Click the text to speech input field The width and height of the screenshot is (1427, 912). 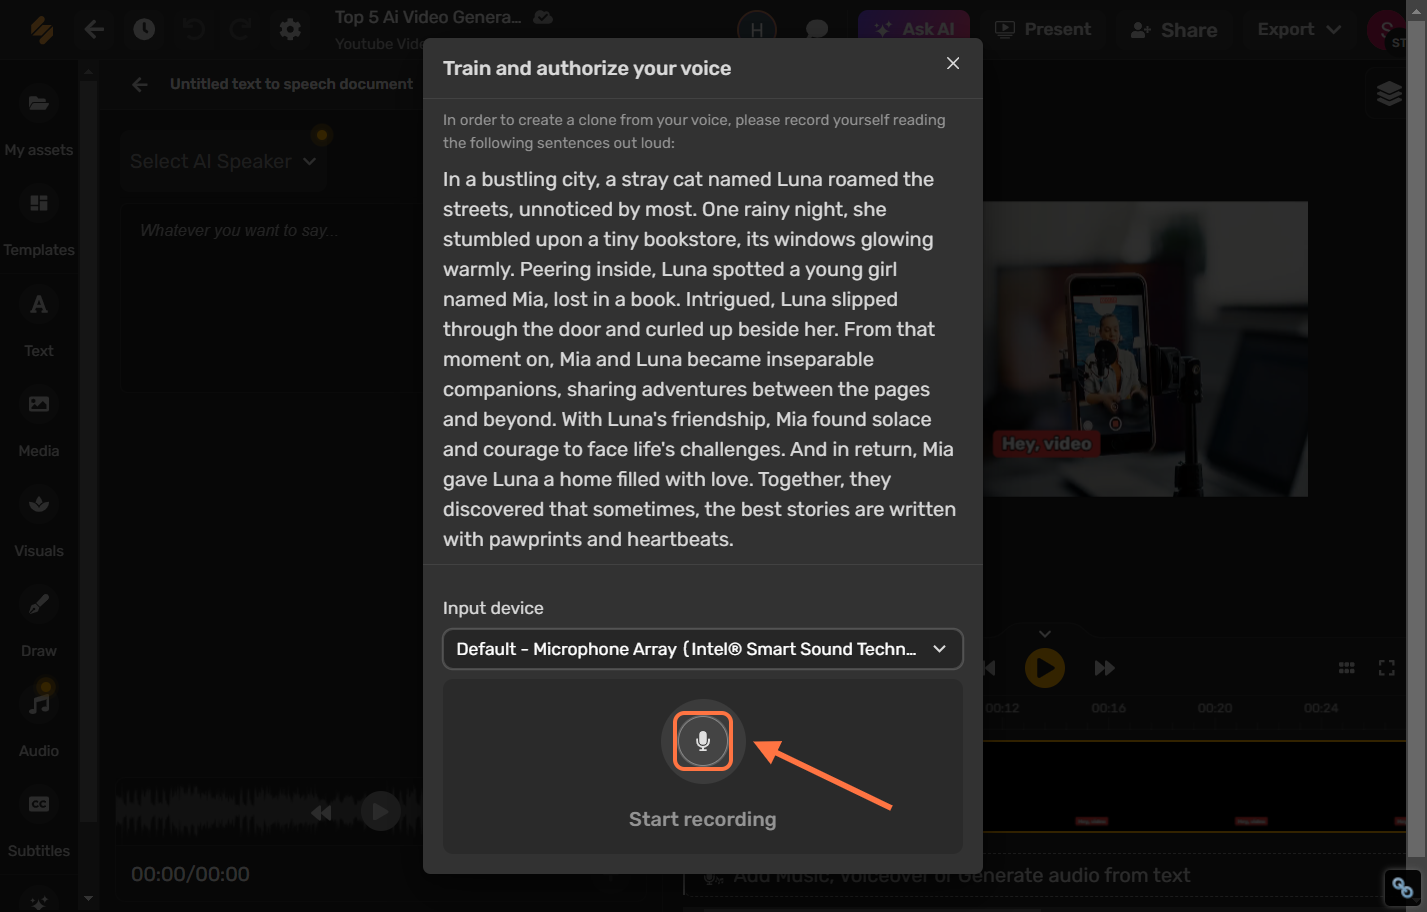tap(270, 298)
